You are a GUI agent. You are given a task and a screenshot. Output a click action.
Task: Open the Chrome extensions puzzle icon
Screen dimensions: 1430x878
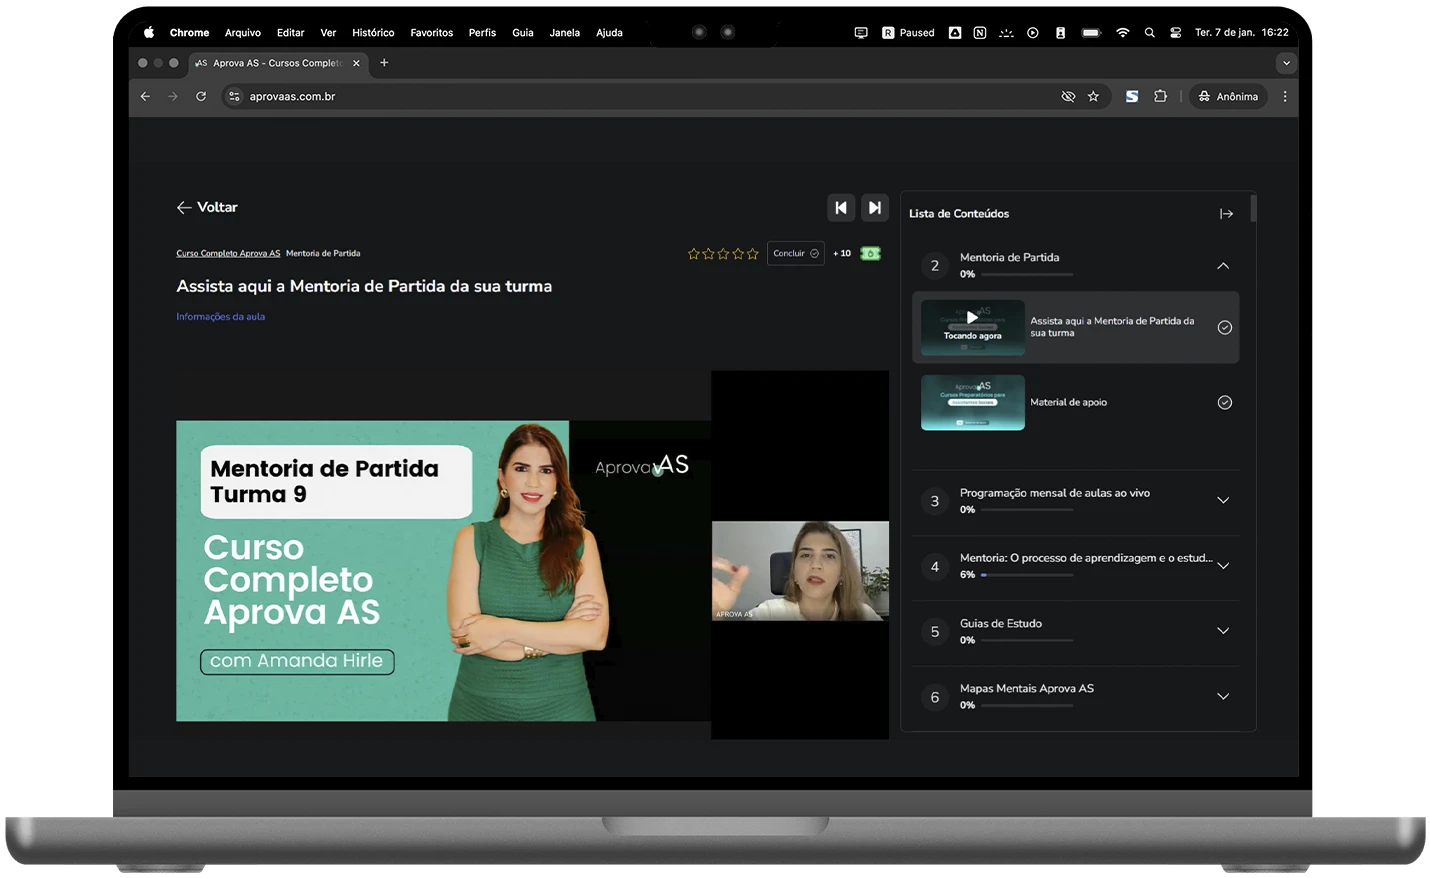point(1160,97)
